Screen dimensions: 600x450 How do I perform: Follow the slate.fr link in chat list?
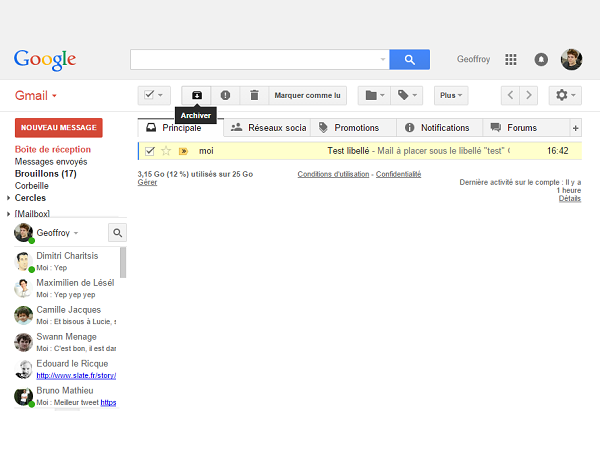click(76, 376)
